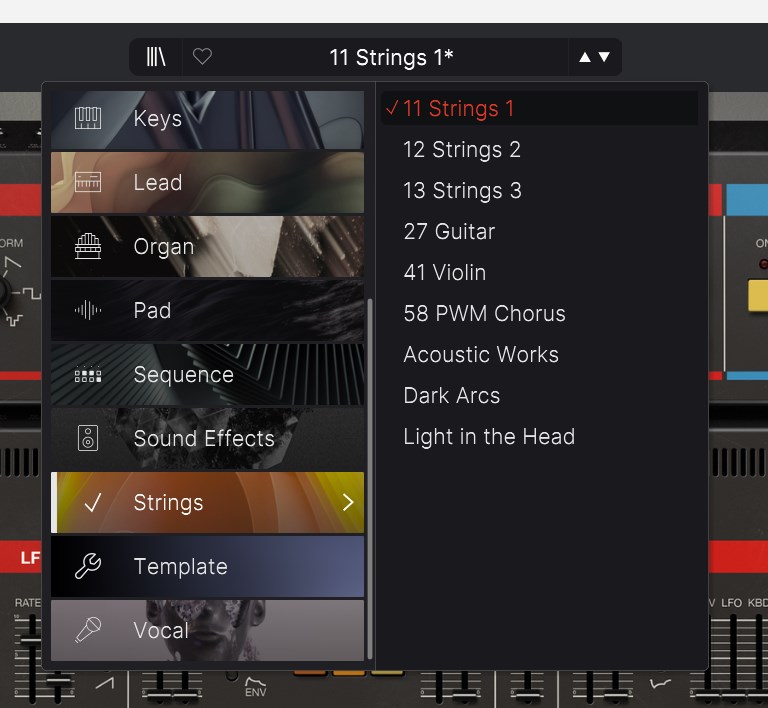Open the preset name dropdown

391,57
